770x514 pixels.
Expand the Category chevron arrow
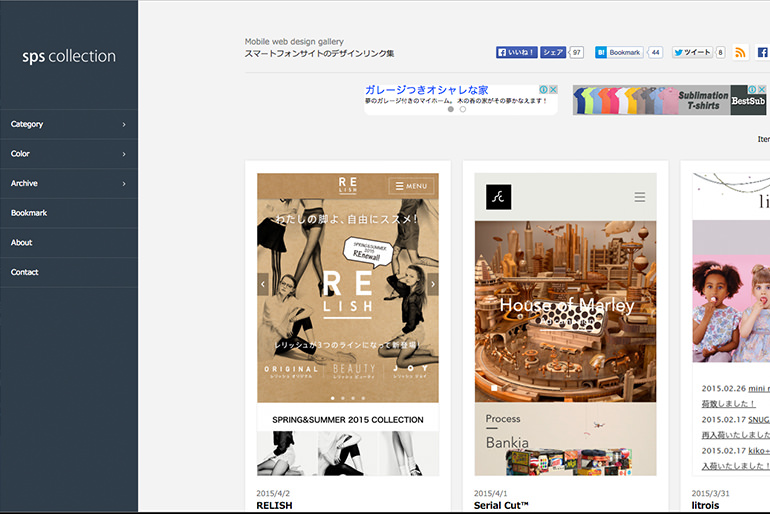point(124,125)
